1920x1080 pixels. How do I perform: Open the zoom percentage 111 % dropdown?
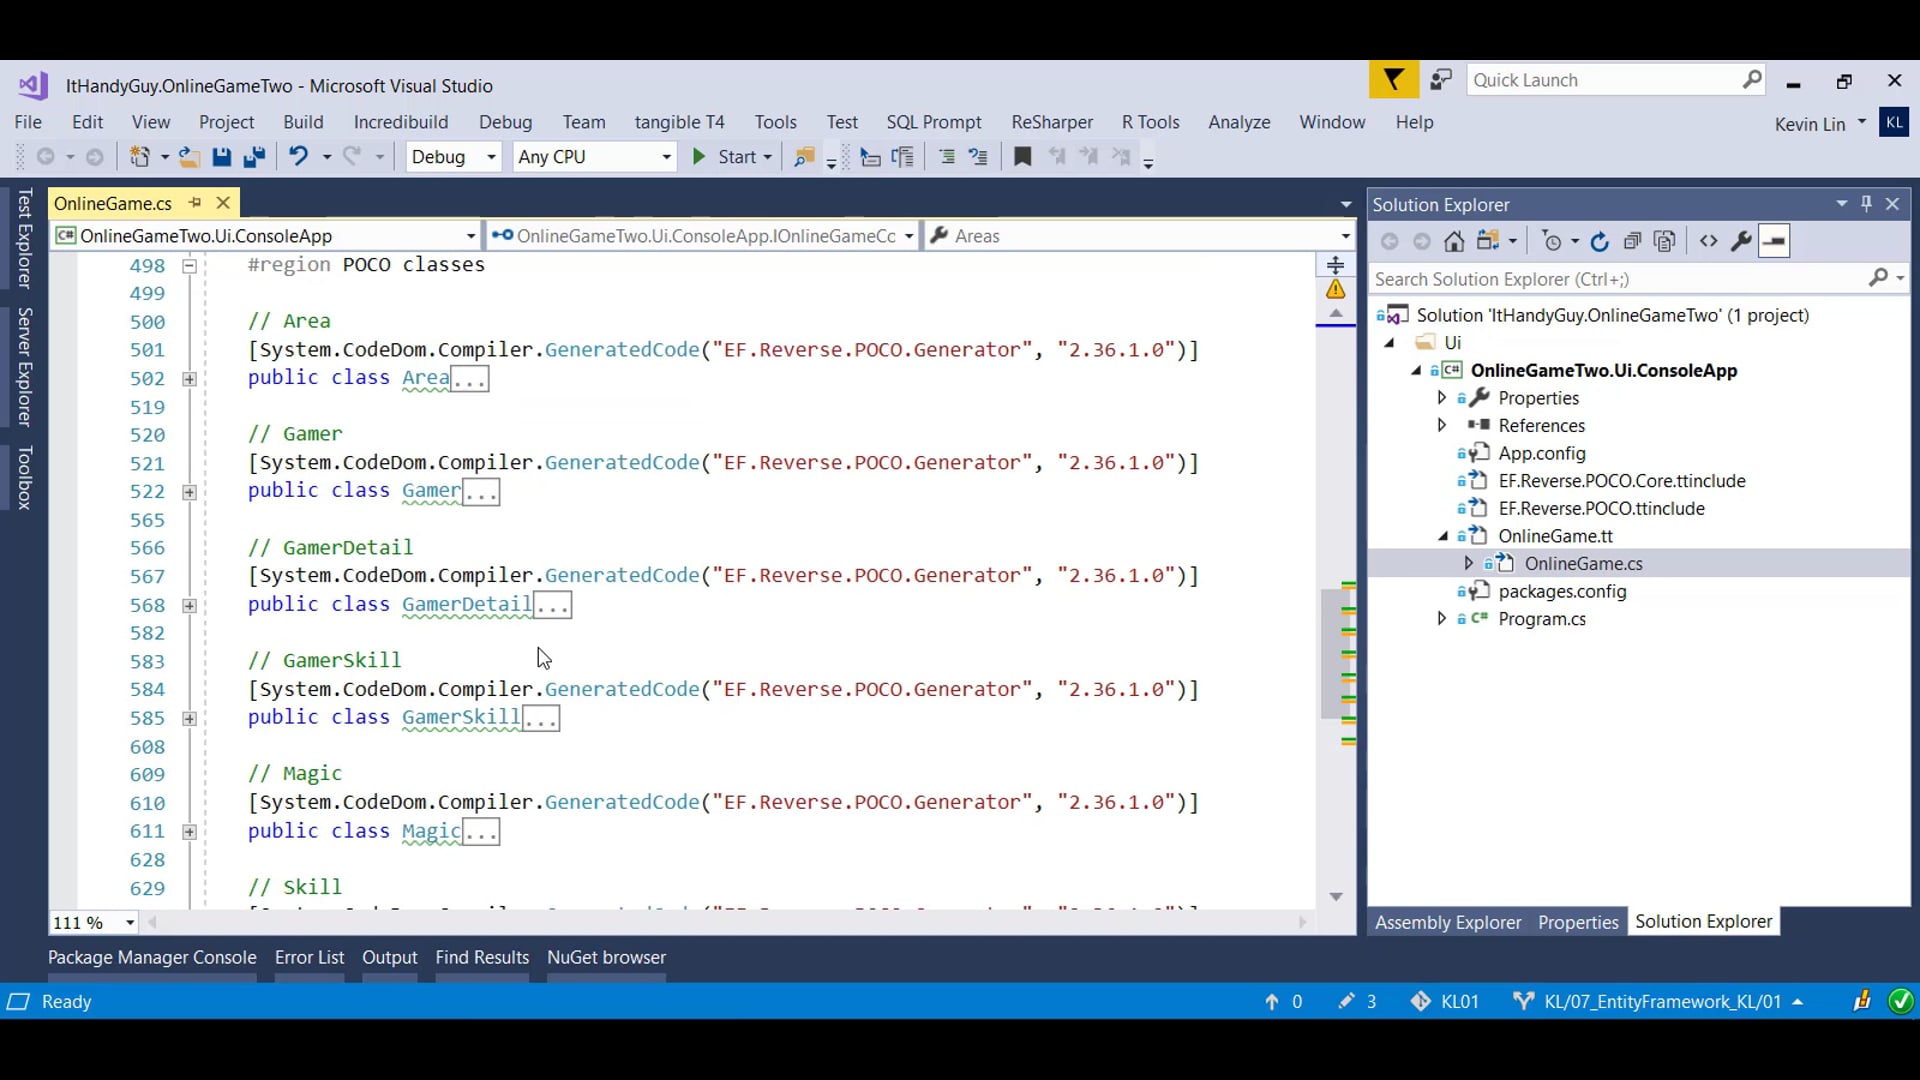[x=130, y=922]
